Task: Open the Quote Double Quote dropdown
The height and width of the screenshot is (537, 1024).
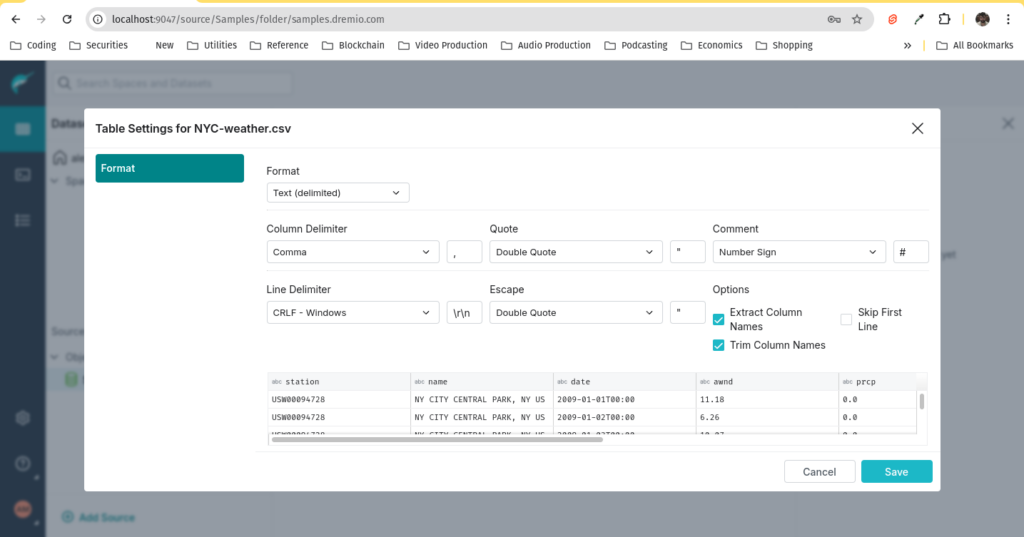Action: click(x=576, y=252)
